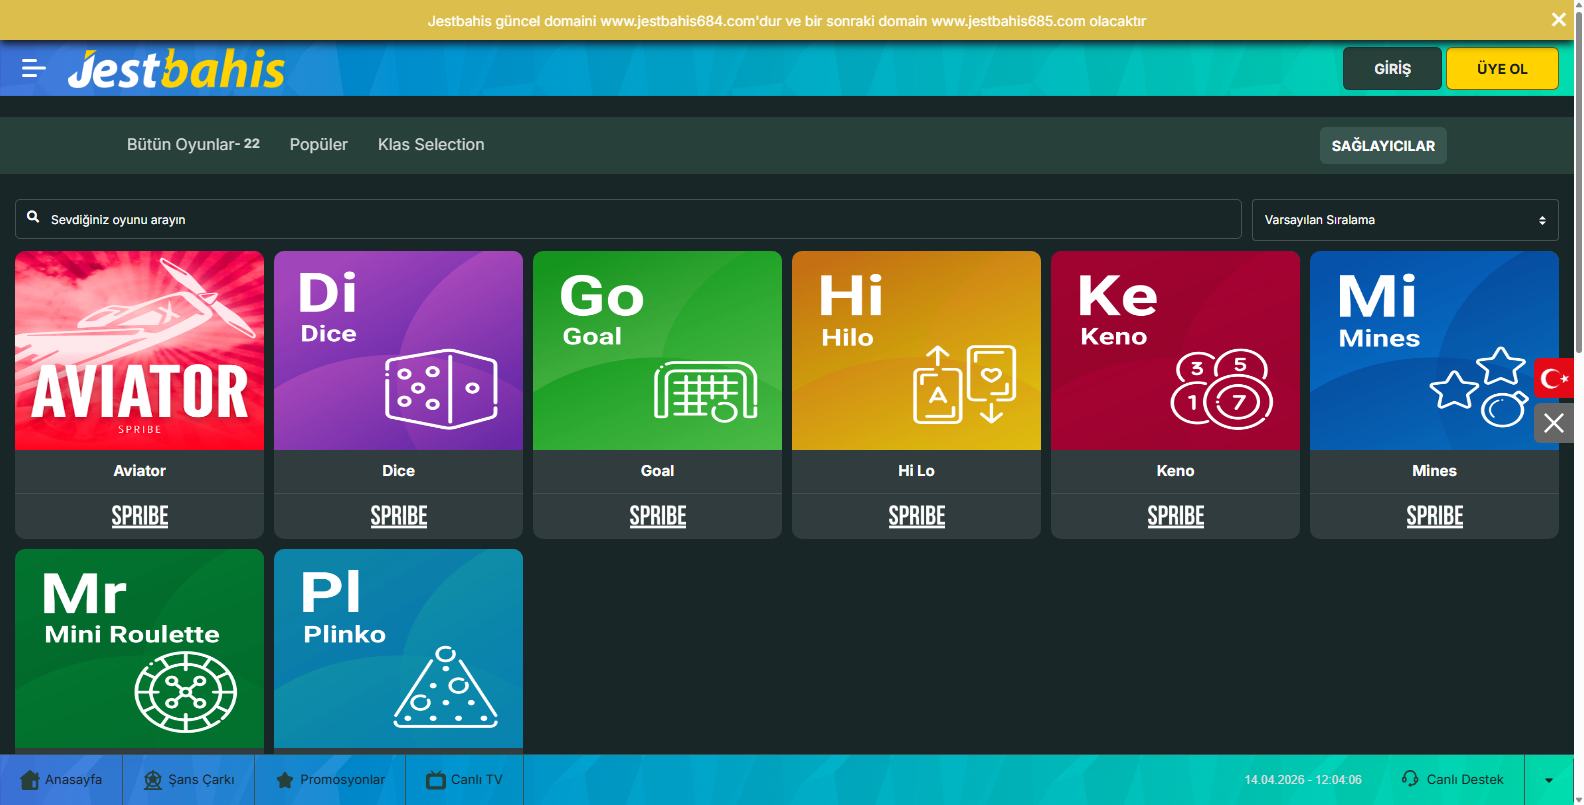Click the search magnifier icon
The height and width of the screenshot is (805, 1584).
(x=33, y=217)
